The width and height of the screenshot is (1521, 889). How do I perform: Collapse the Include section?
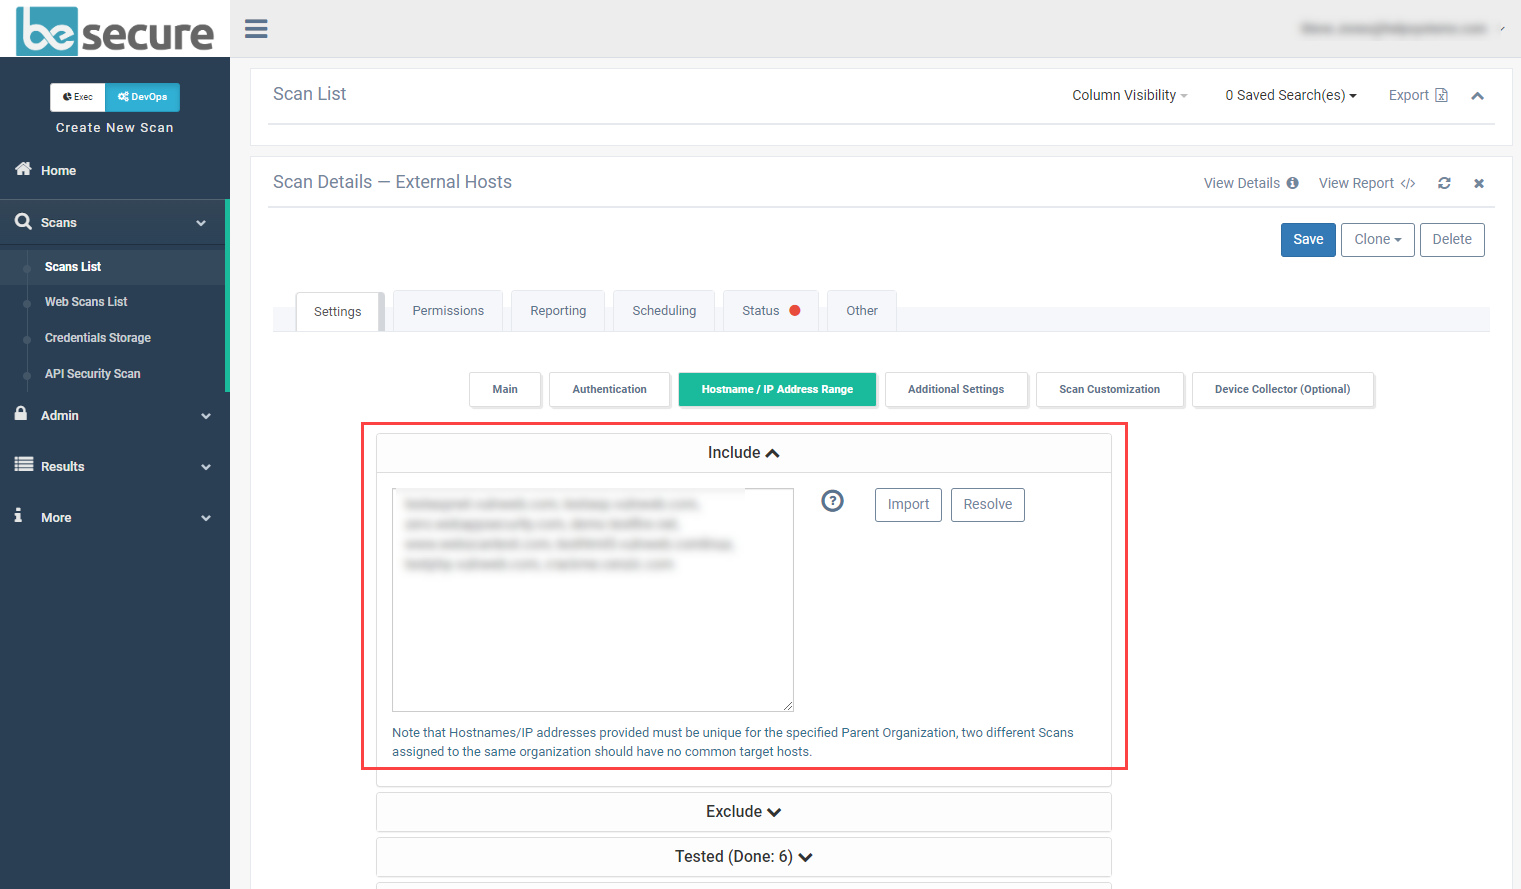coord(744,453)
